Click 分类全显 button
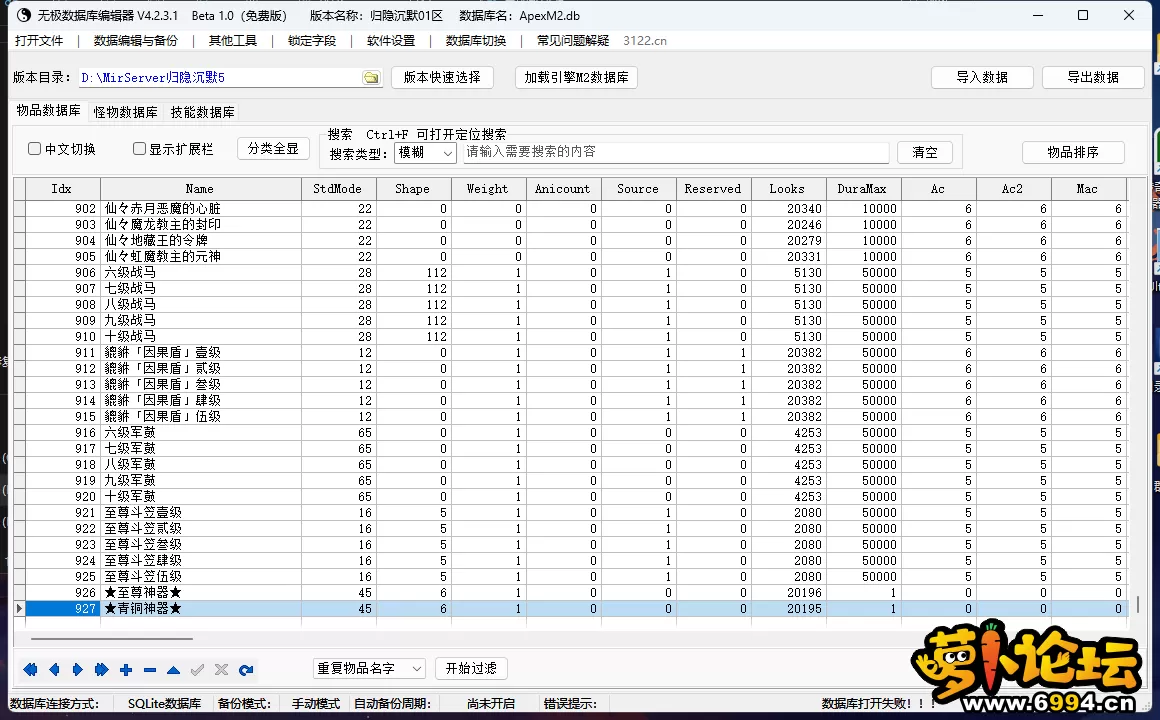Viewport: 1160px width, 720px height. [273, 149]
